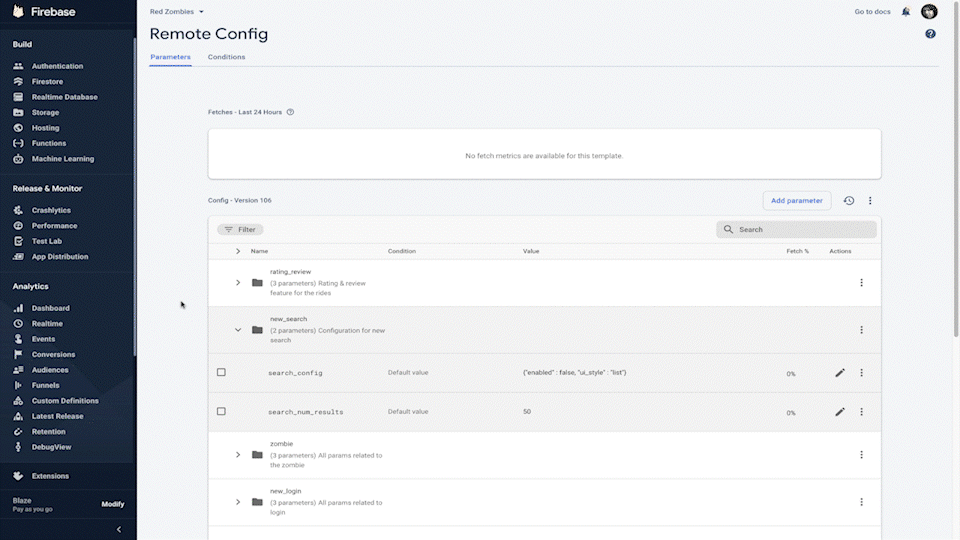
Task: Expand the new_login group
Action: (x=238, y=502)
